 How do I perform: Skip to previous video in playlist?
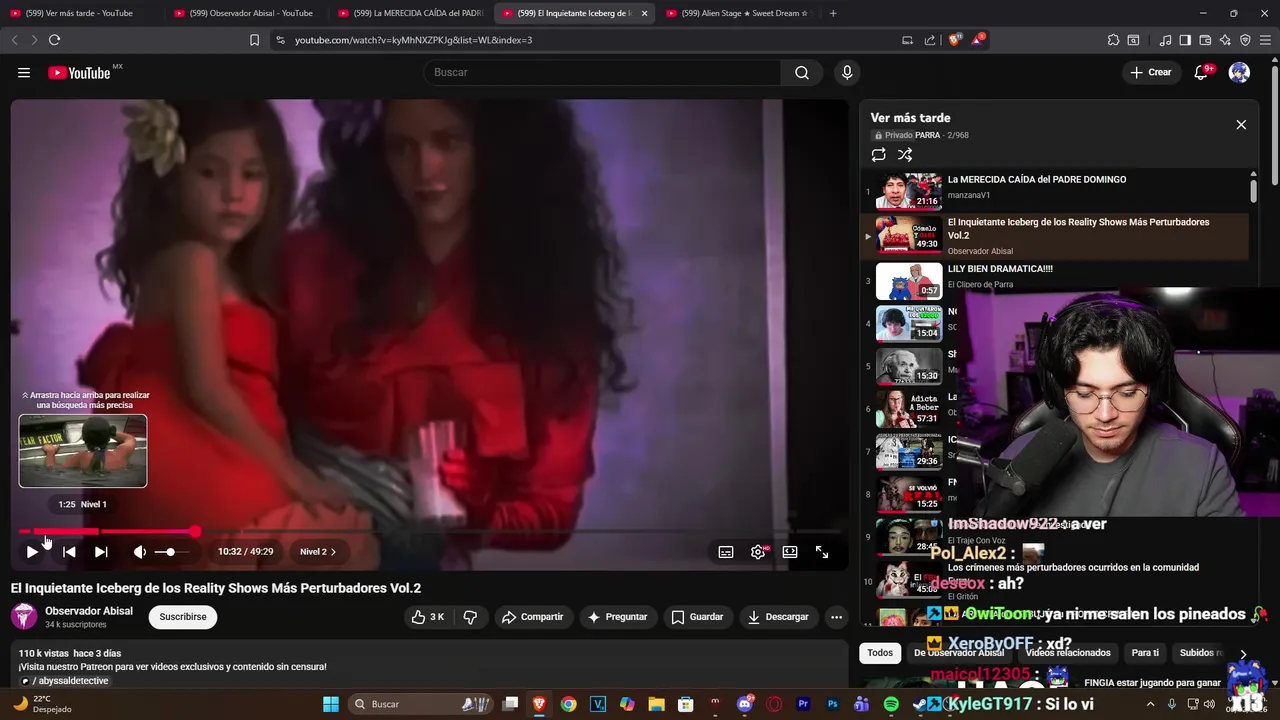tap(69, 552)
